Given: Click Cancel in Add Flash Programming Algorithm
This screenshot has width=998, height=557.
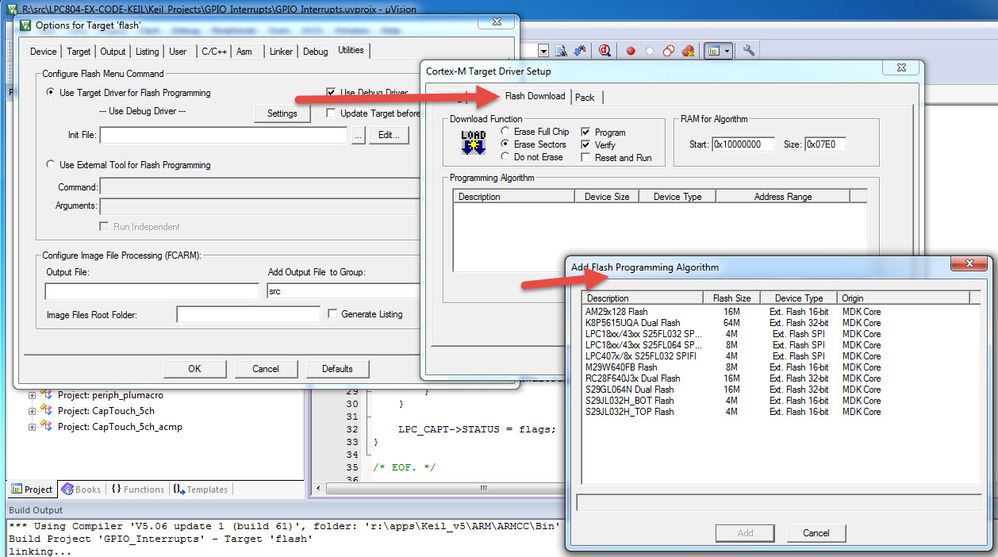Looking at the screenshot, I should (x=816, y=533).
